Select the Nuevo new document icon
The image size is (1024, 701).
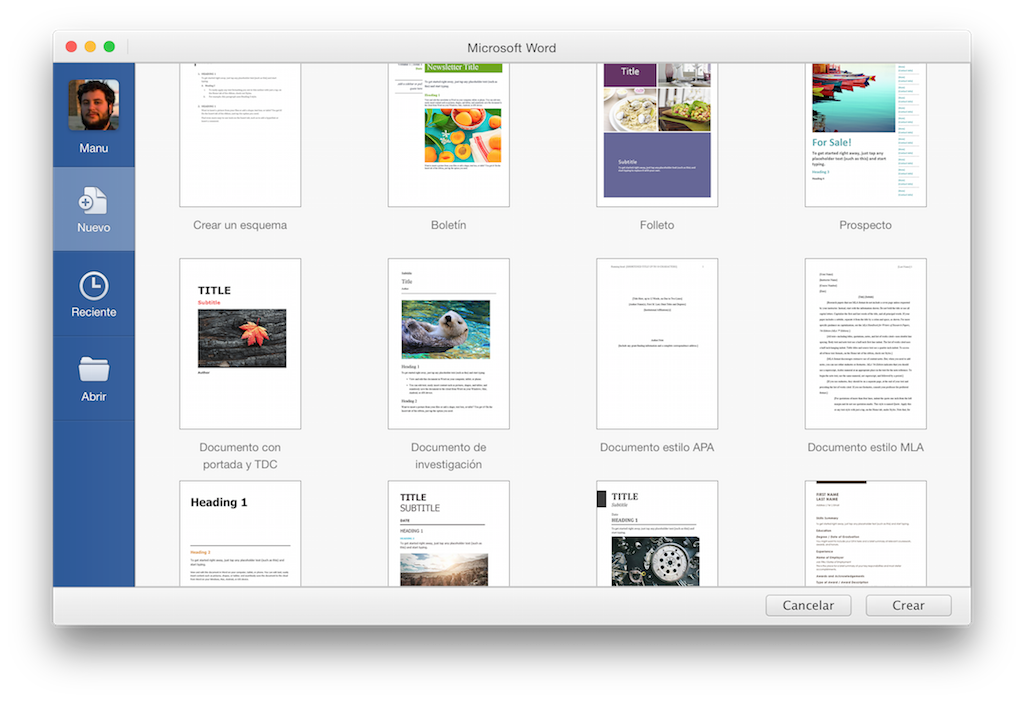click(x=93, y=200)
